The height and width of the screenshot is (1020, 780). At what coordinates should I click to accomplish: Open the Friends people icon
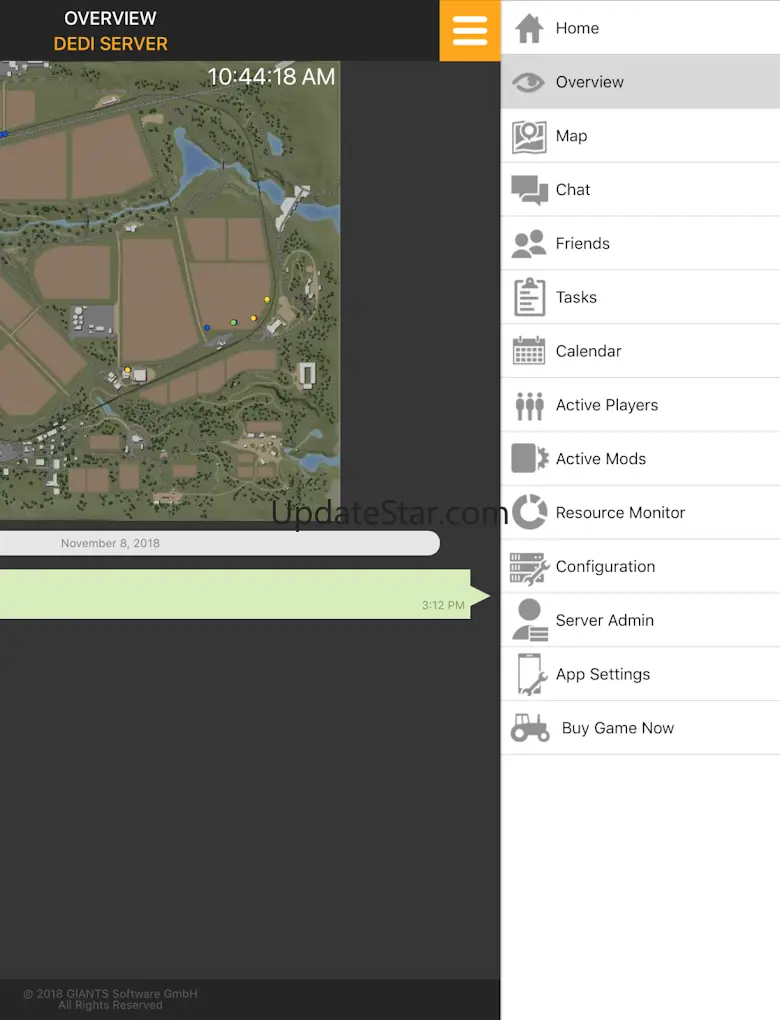coord(528,244)
